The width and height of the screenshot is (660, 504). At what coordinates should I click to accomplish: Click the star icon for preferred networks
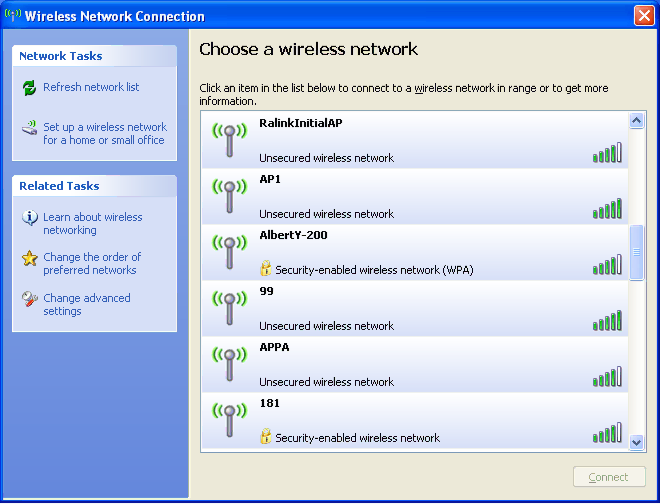(29, 258)
